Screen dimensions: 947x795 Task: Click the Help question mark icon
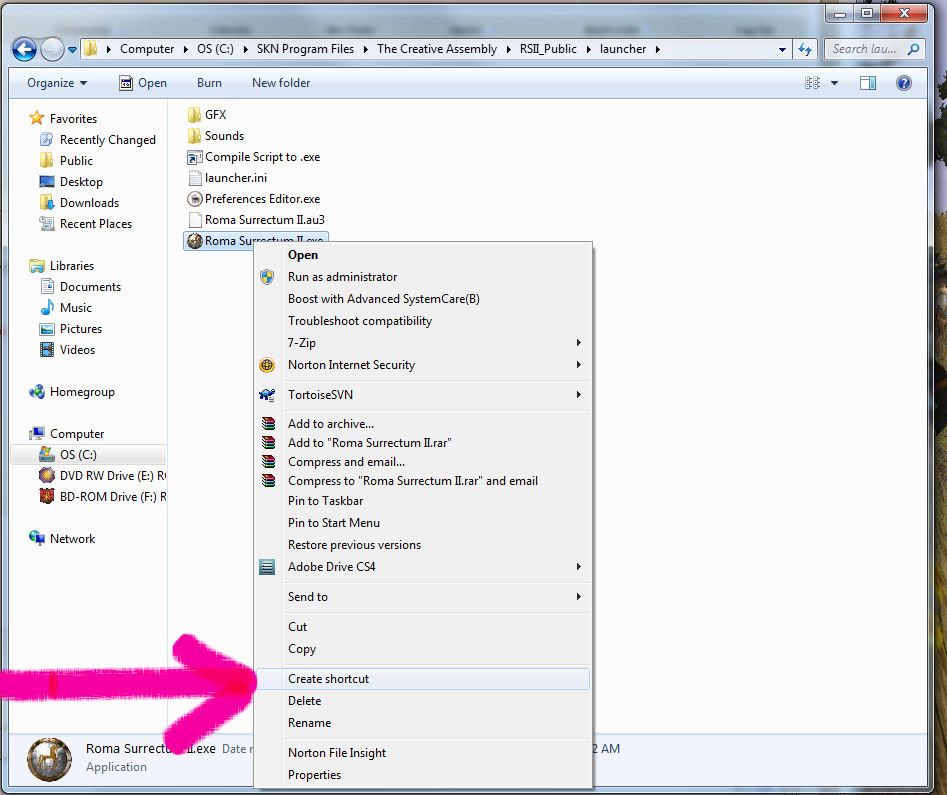(904, 83)
